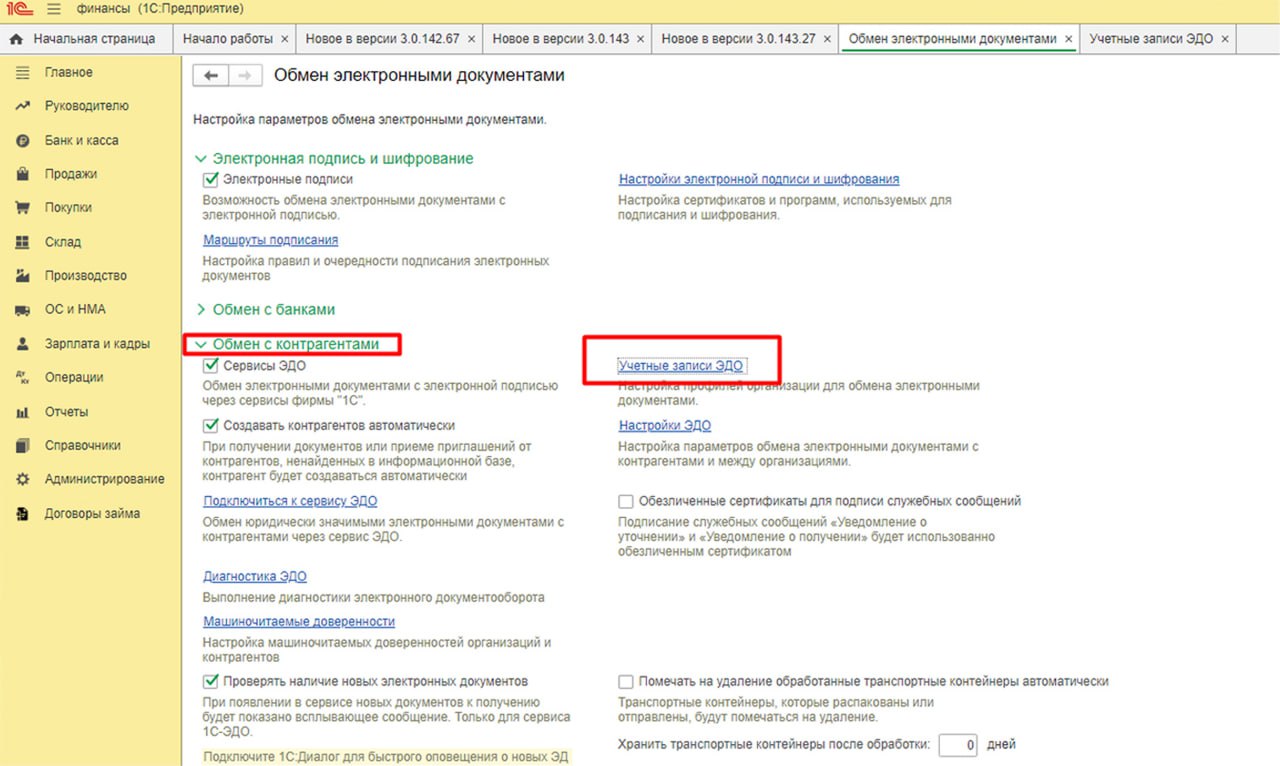Close the Начало работы tab
Screen dimensions: 1280x766
tap(285, 39)
